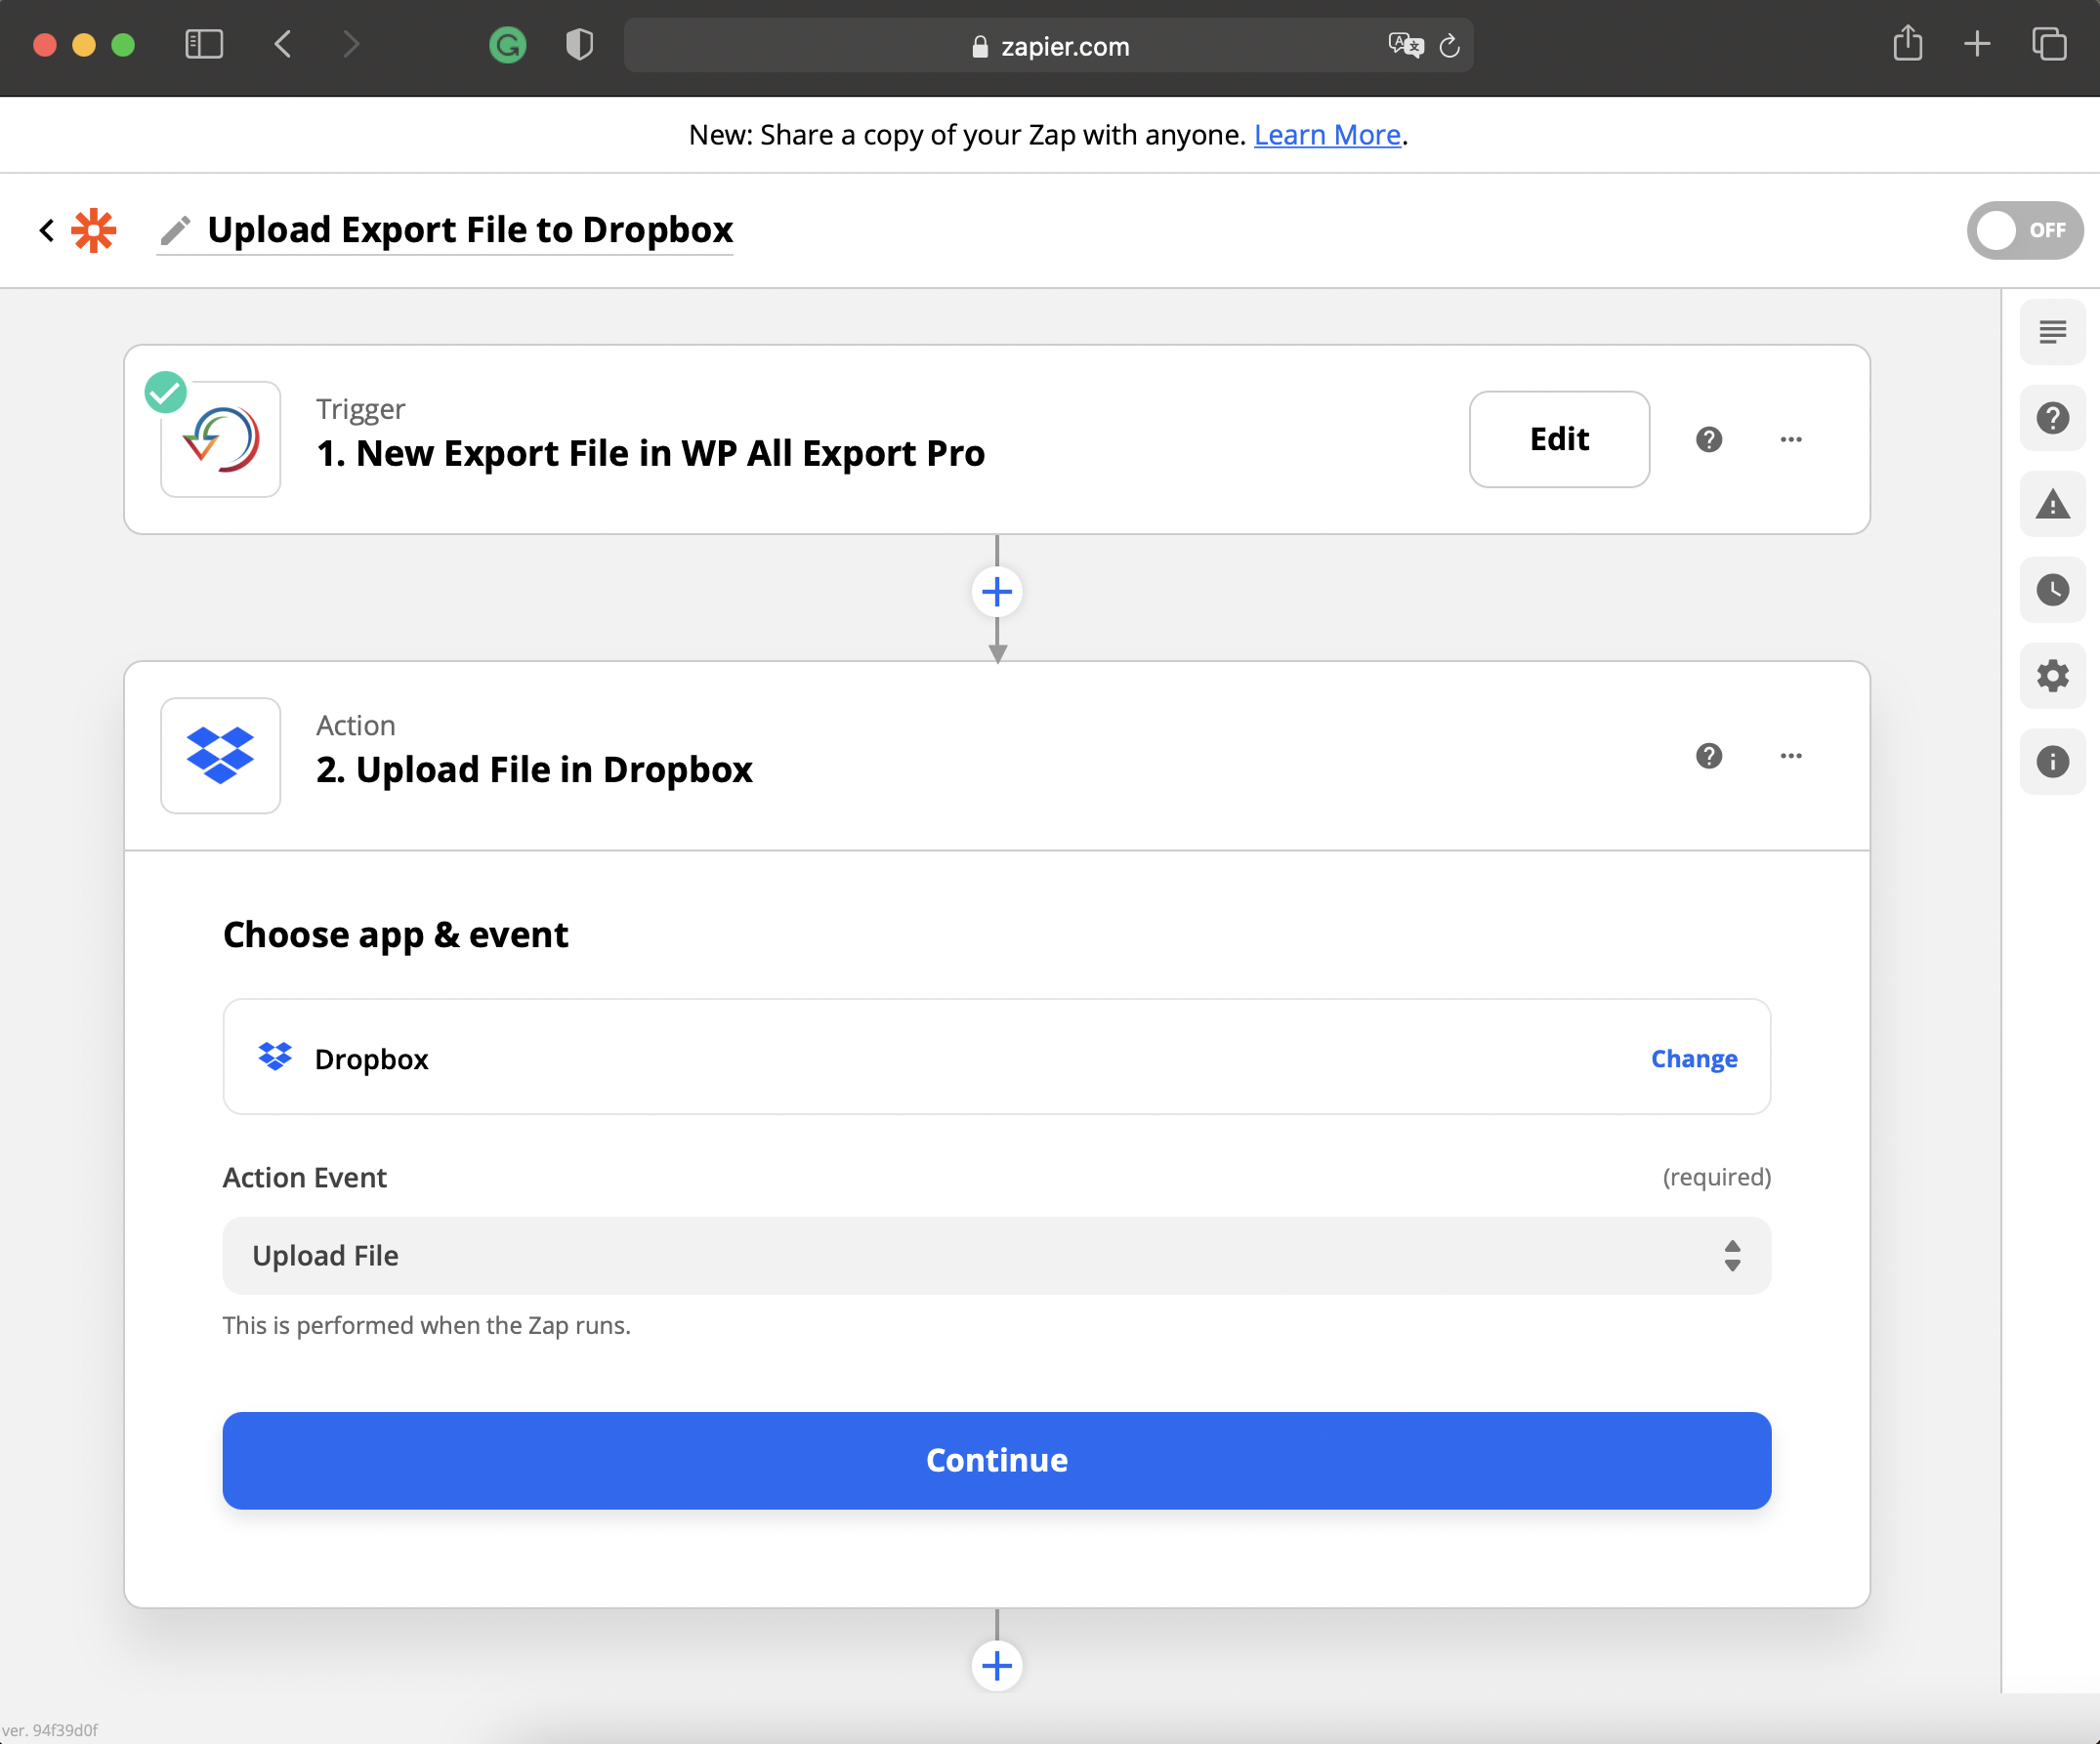
Task: Open the Zap history clock icon
Action: tap(2052, 590)
